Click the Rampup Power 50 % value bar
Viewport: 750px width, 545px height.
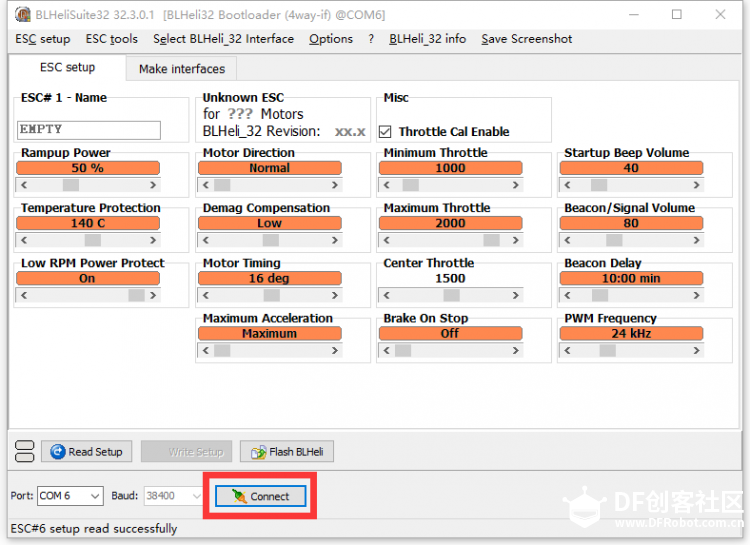tap(88, 168)
